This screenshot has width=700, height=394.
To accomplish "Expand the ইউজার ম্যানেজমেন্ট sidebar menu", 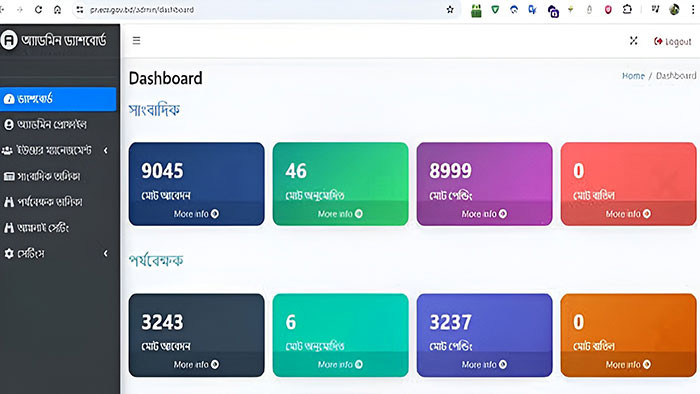I will [58, 150].
